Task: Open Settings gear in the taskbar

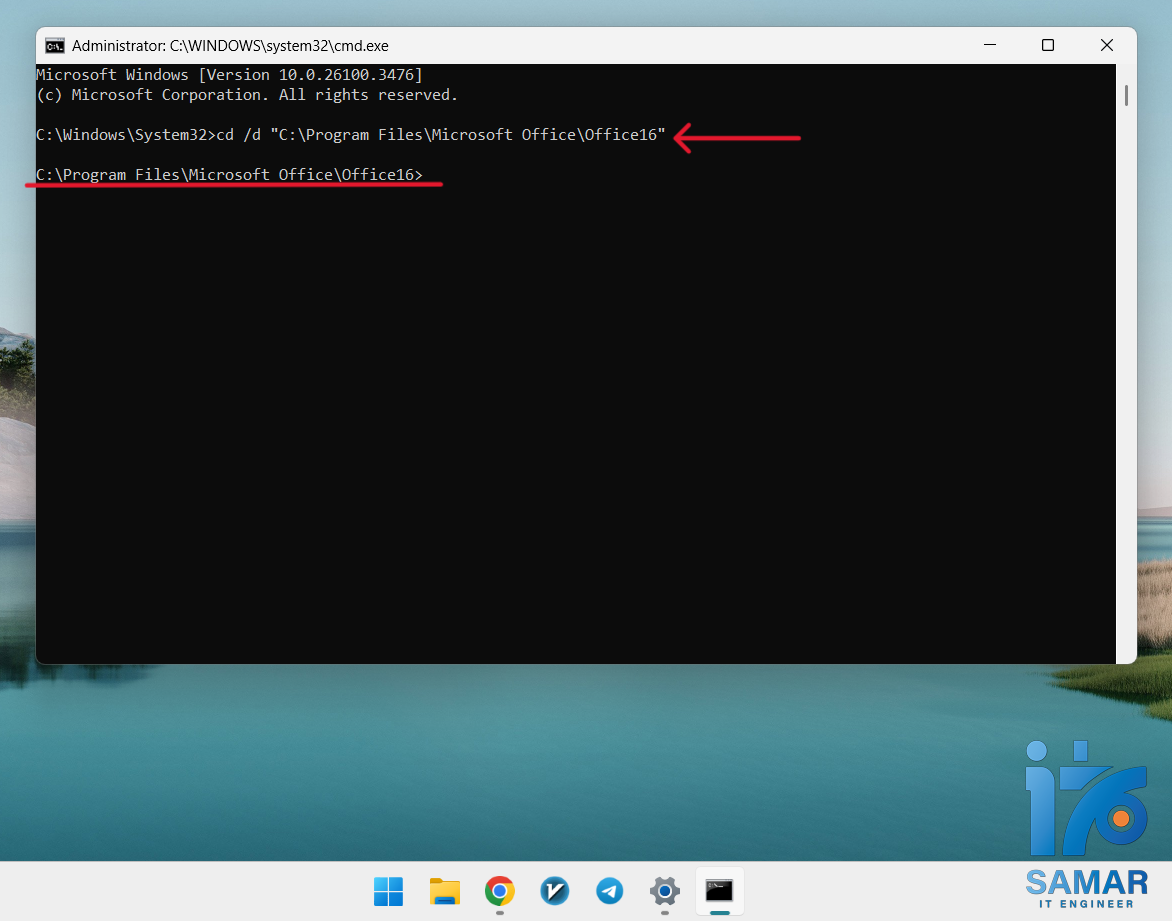Action: (664, 891)
